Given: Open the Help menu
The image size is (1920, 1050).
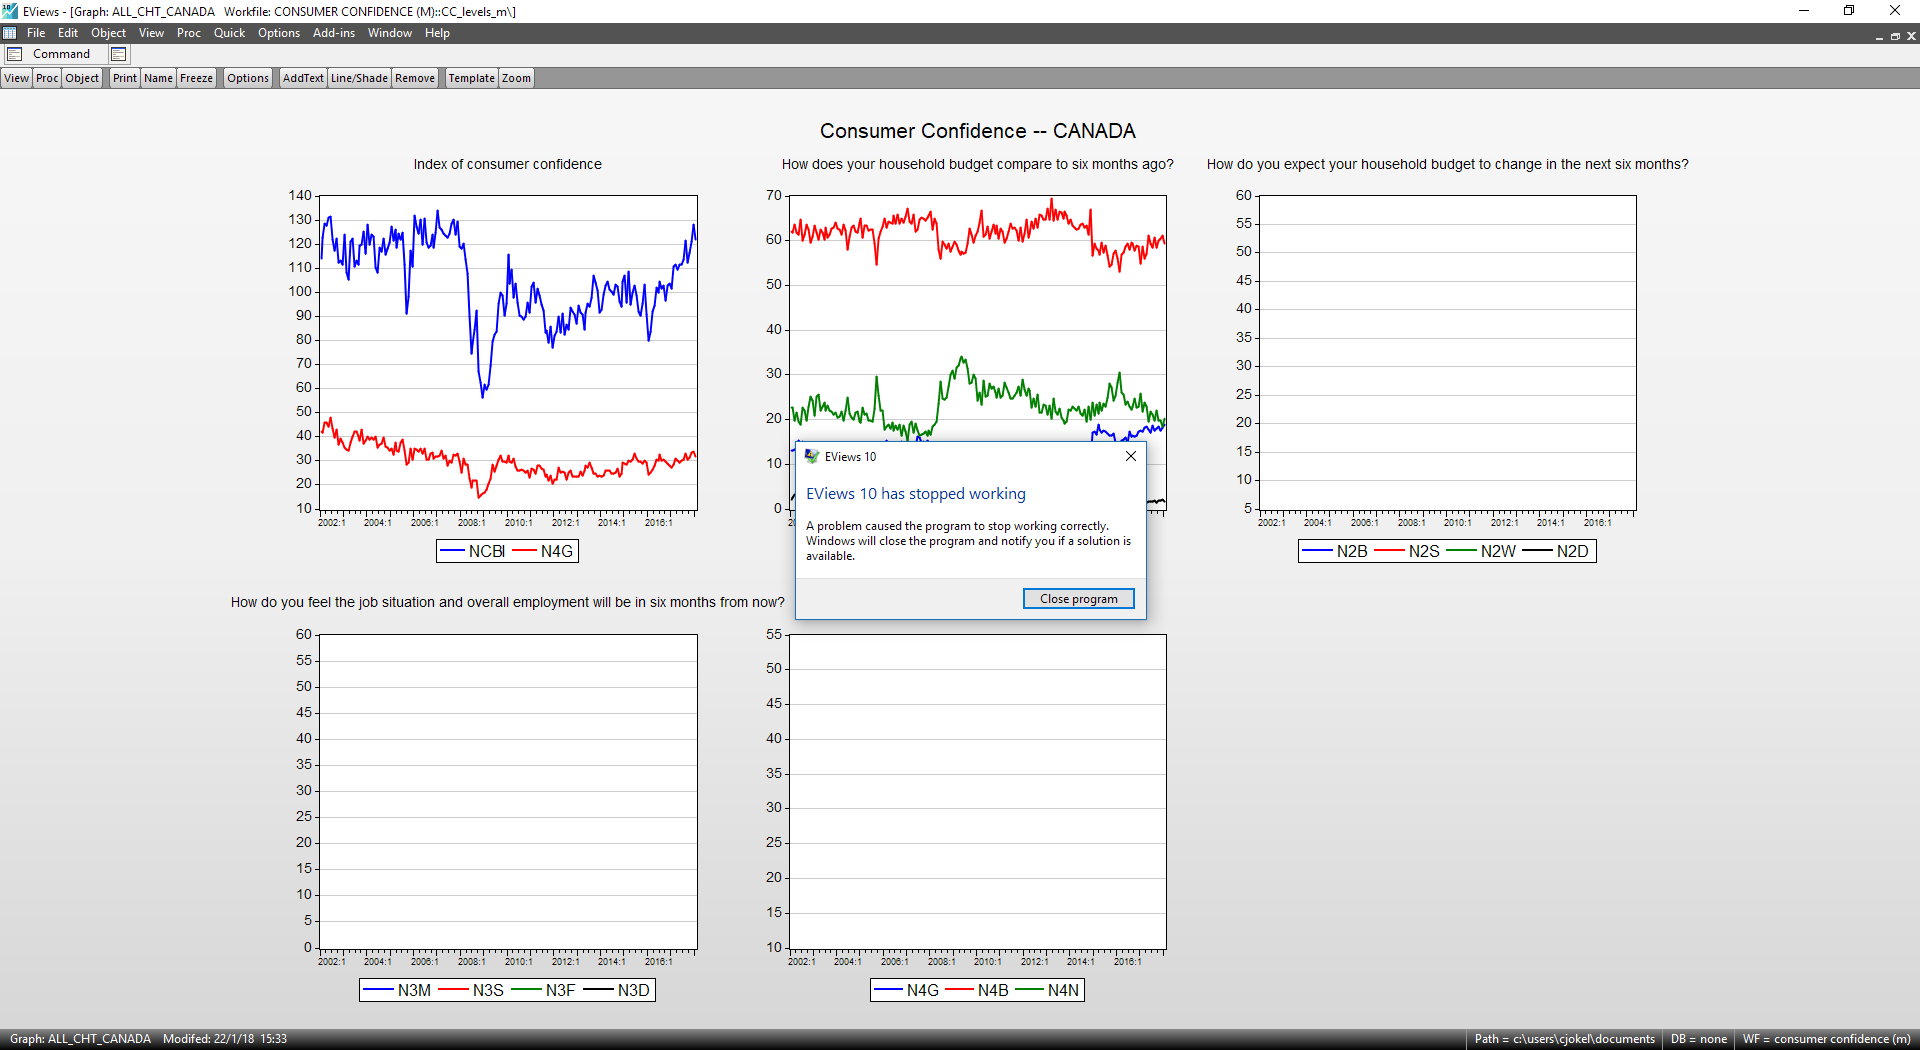Looking at the screenshot, I should [x=437, y=33].
